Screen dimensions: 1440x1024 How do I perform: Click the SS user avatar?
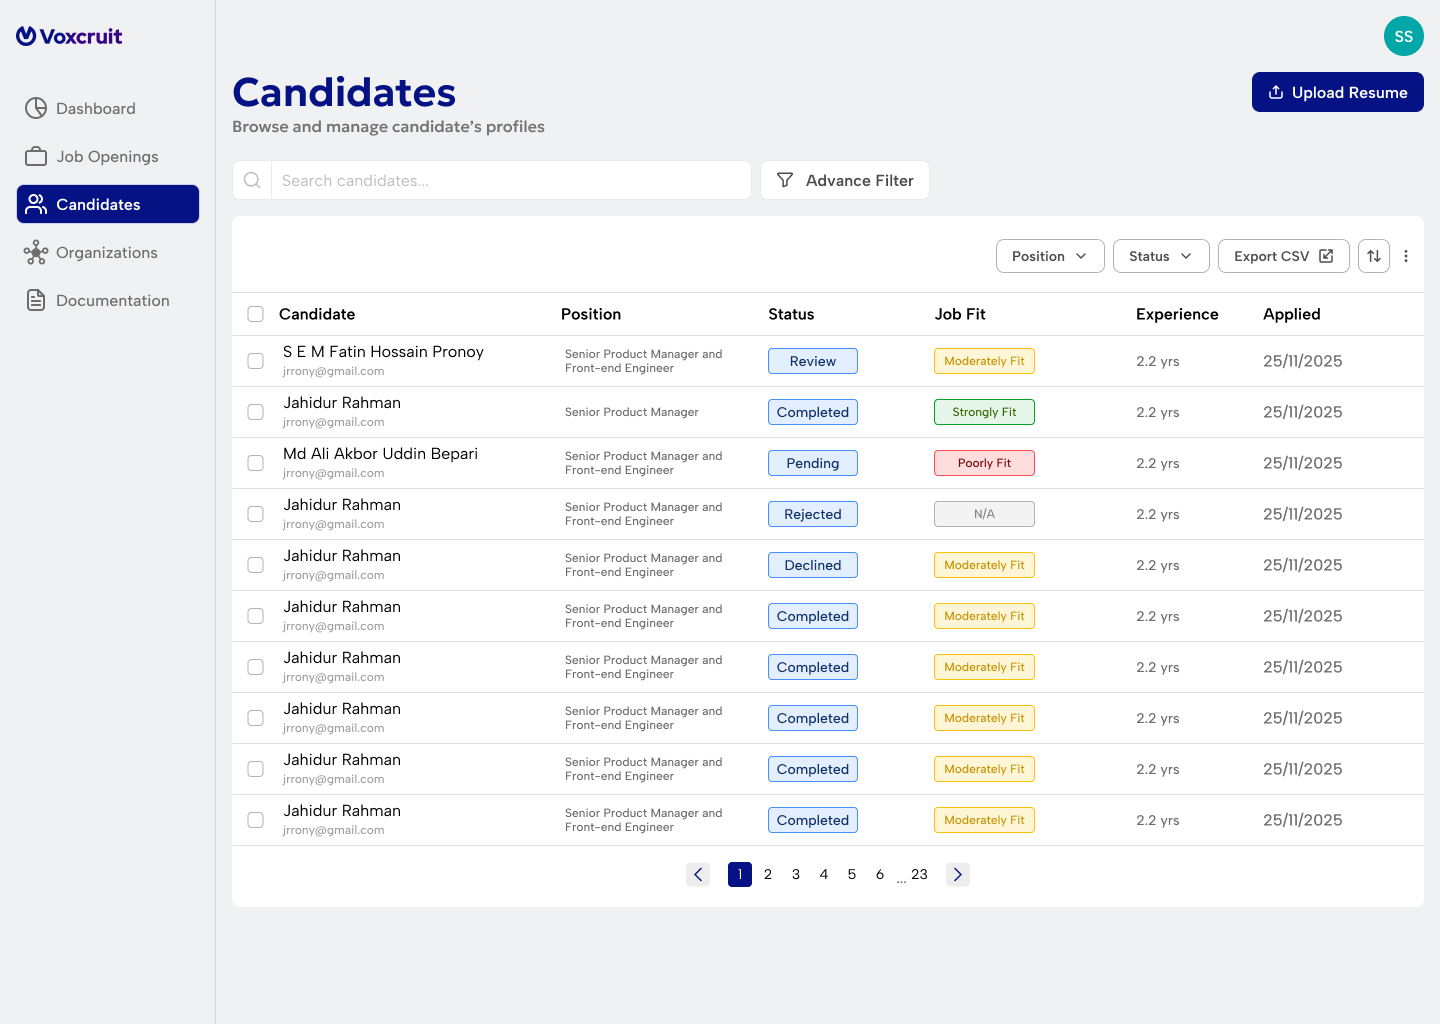coord(1404,36)
